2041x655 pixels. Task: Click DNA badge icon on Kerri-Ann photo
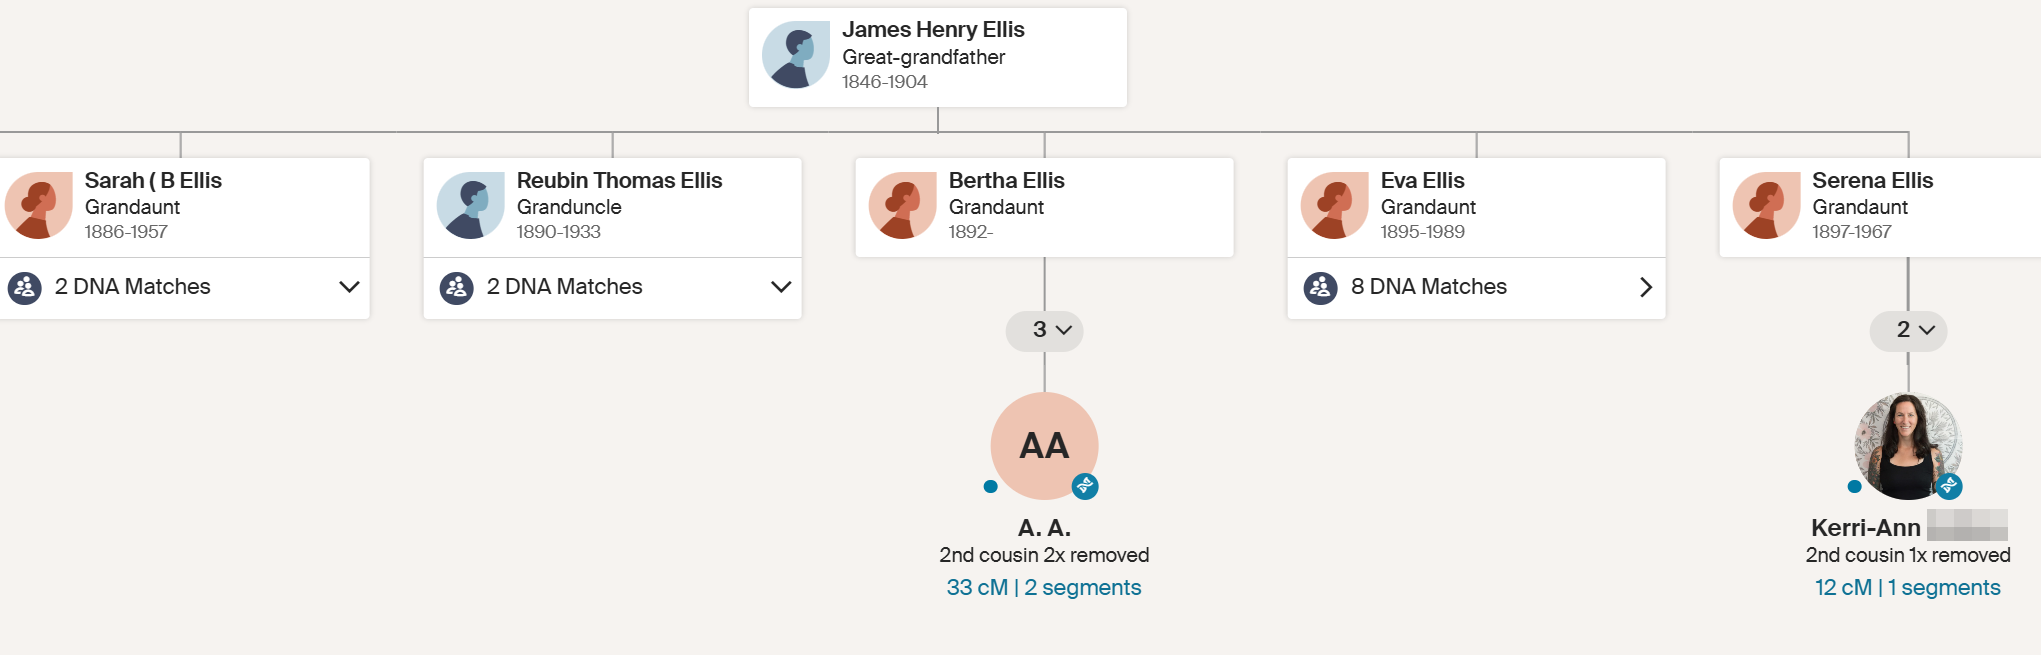point(1949,486)
